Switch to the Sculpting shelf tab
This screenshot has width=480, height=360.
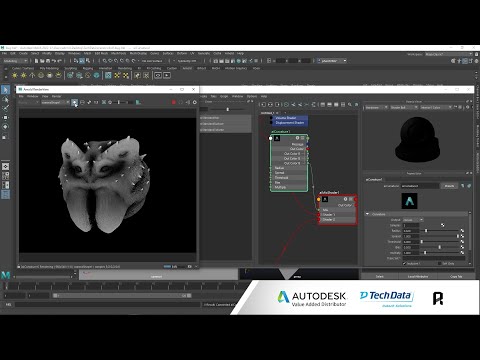coord(71,68)
